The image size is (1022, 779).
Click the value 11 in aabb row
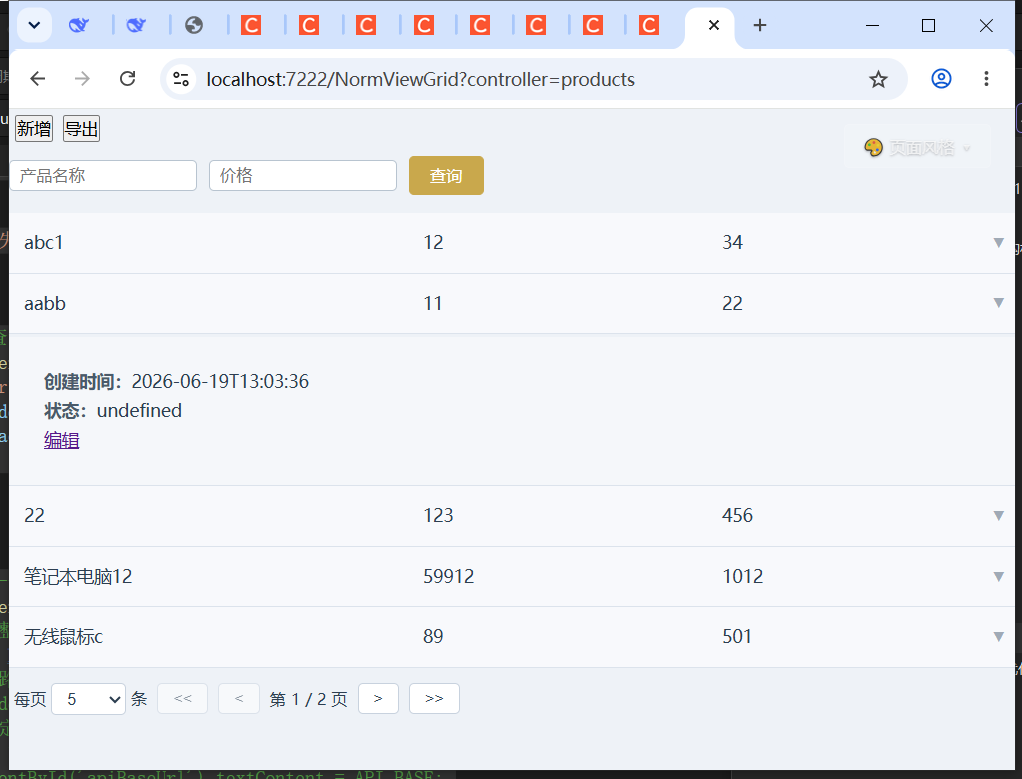point(433,303)
